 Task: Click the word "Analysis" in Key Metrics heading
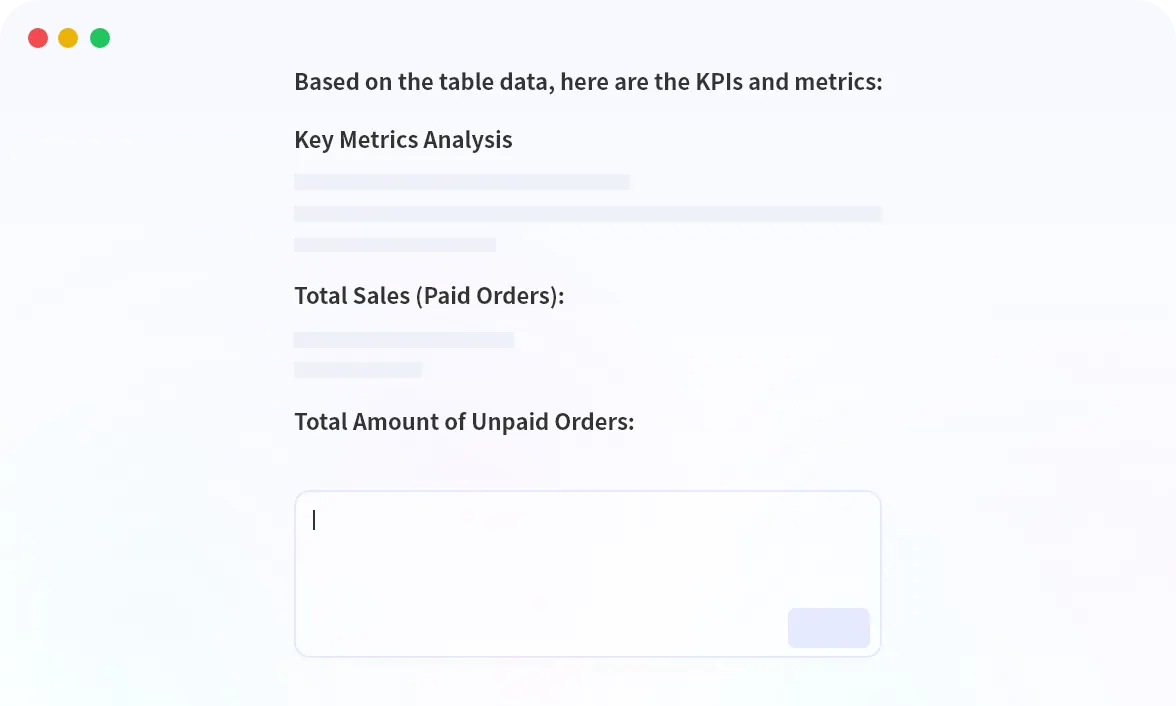(x=468, y=140)
